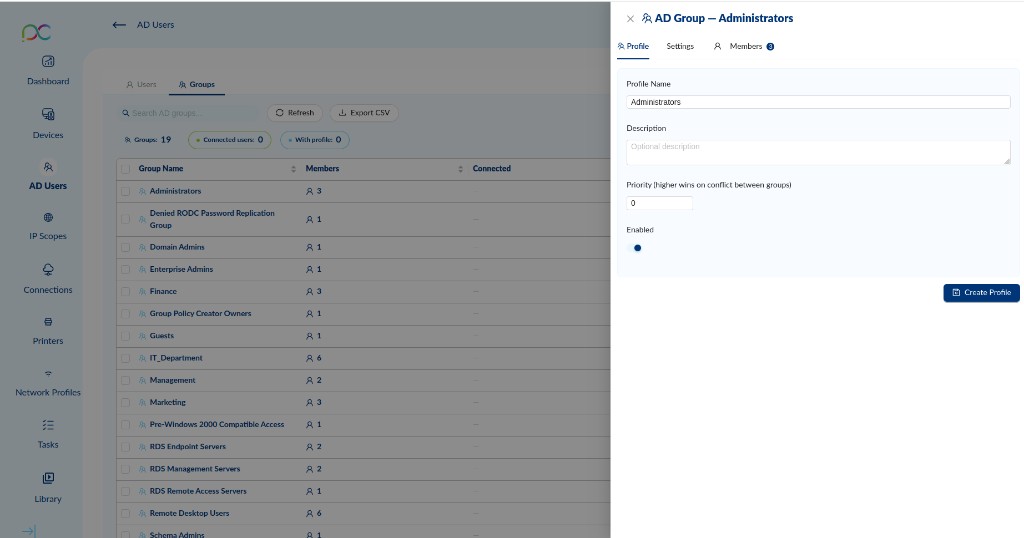Click the collapse sidebar arrow icon
This screenshot has height=538, width=1024.
tap(29, 531)
